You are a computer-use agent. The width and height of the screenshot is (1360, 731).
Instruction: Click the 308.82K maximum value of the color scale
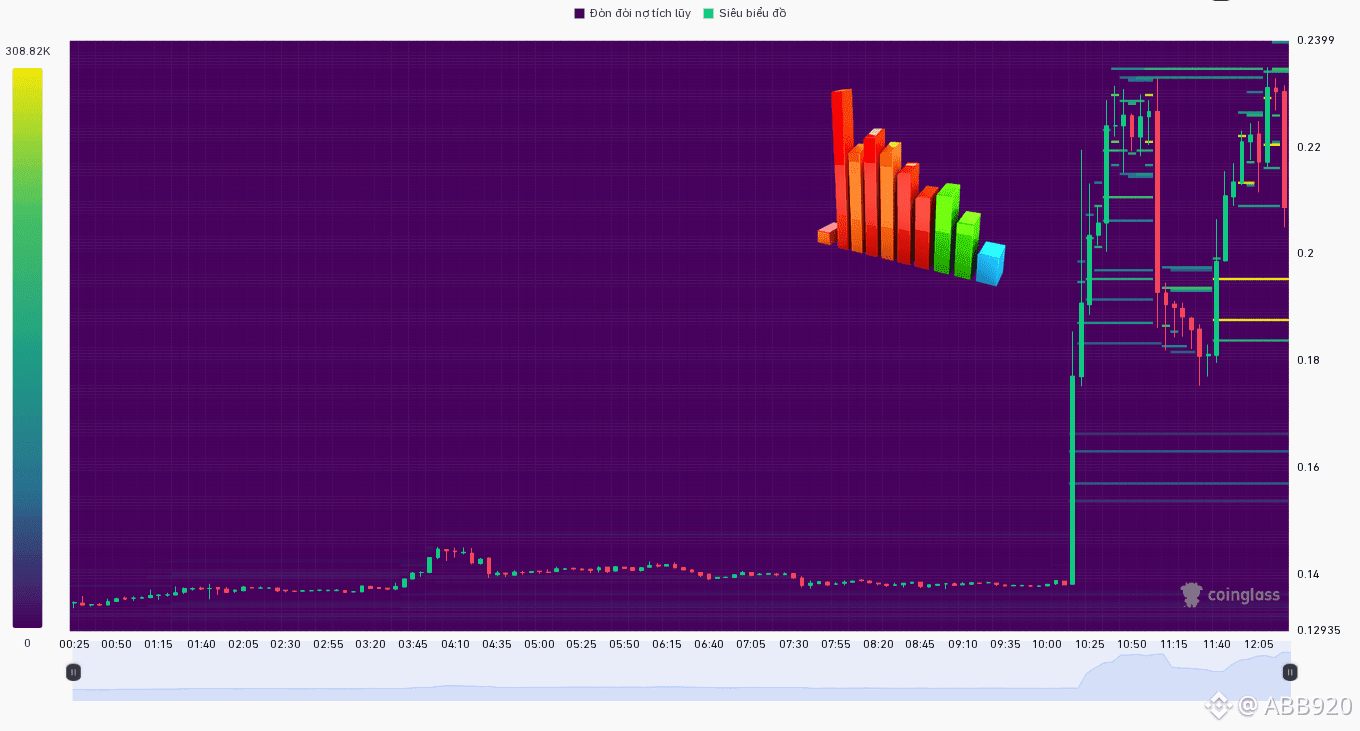point(28,51)
